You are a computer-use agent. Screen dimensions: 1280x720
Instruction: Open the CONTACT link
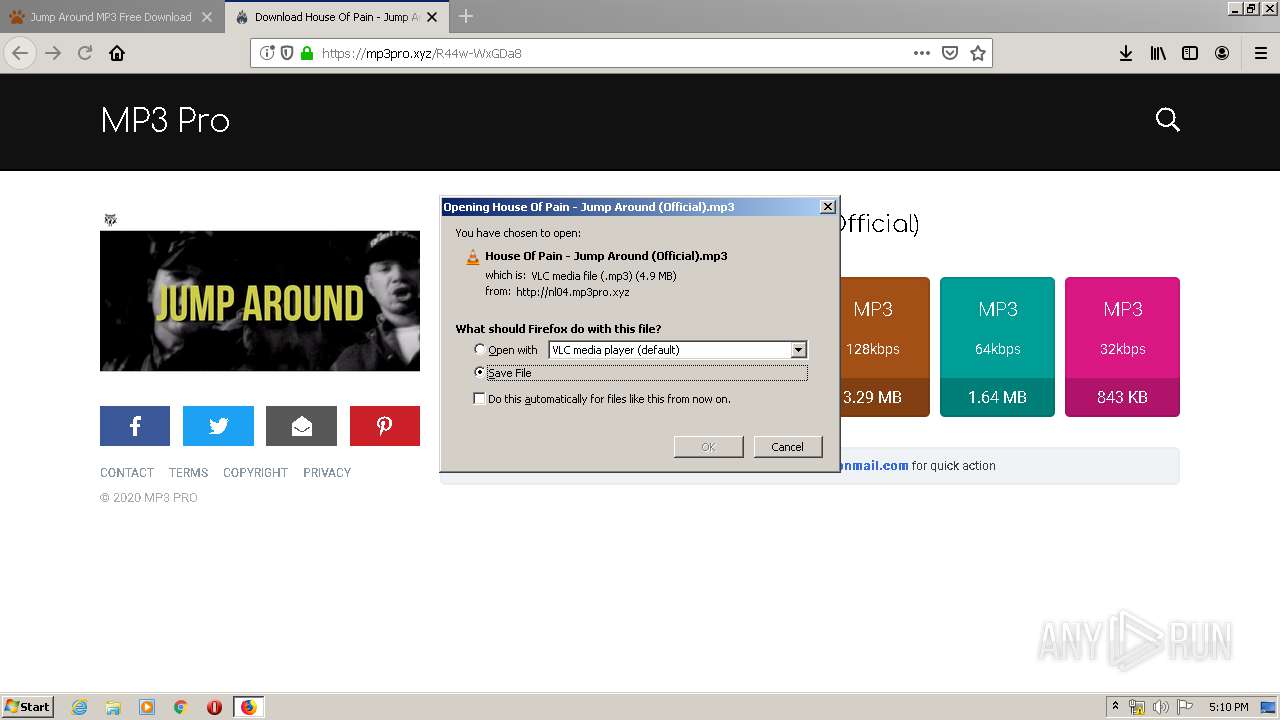[x=127, y=473]
